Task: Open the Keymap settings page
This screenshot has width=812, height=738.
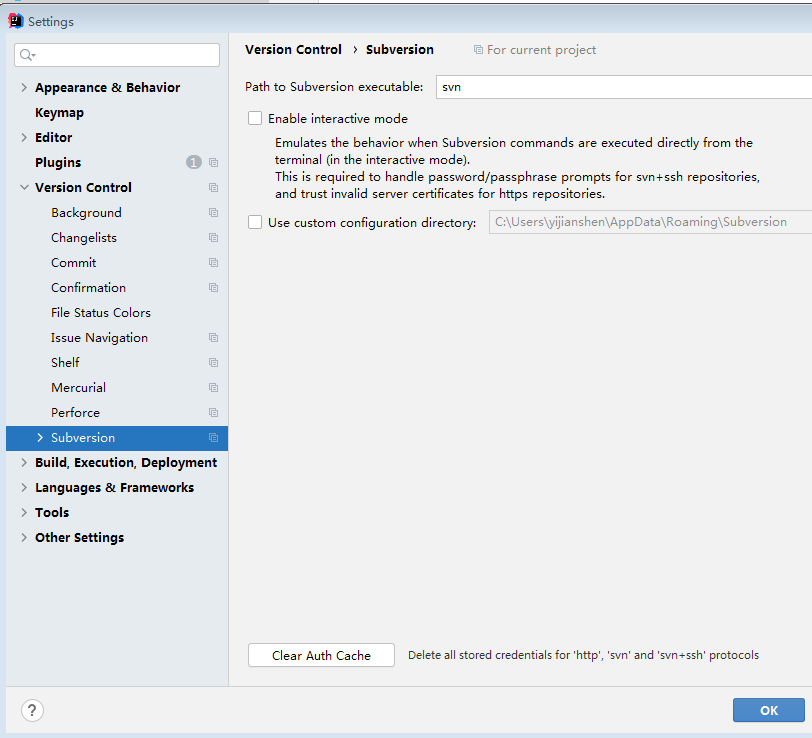Action: point(59,113)
